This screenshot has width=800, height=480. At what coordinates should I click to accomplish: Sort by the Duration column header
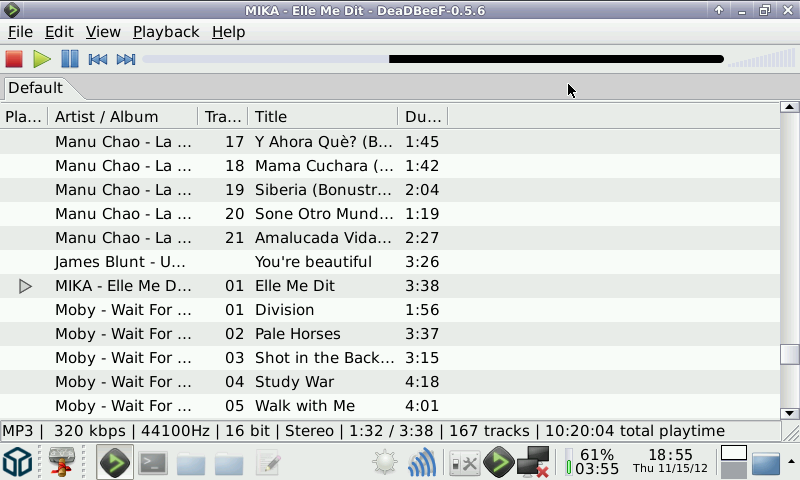[422, 117]
